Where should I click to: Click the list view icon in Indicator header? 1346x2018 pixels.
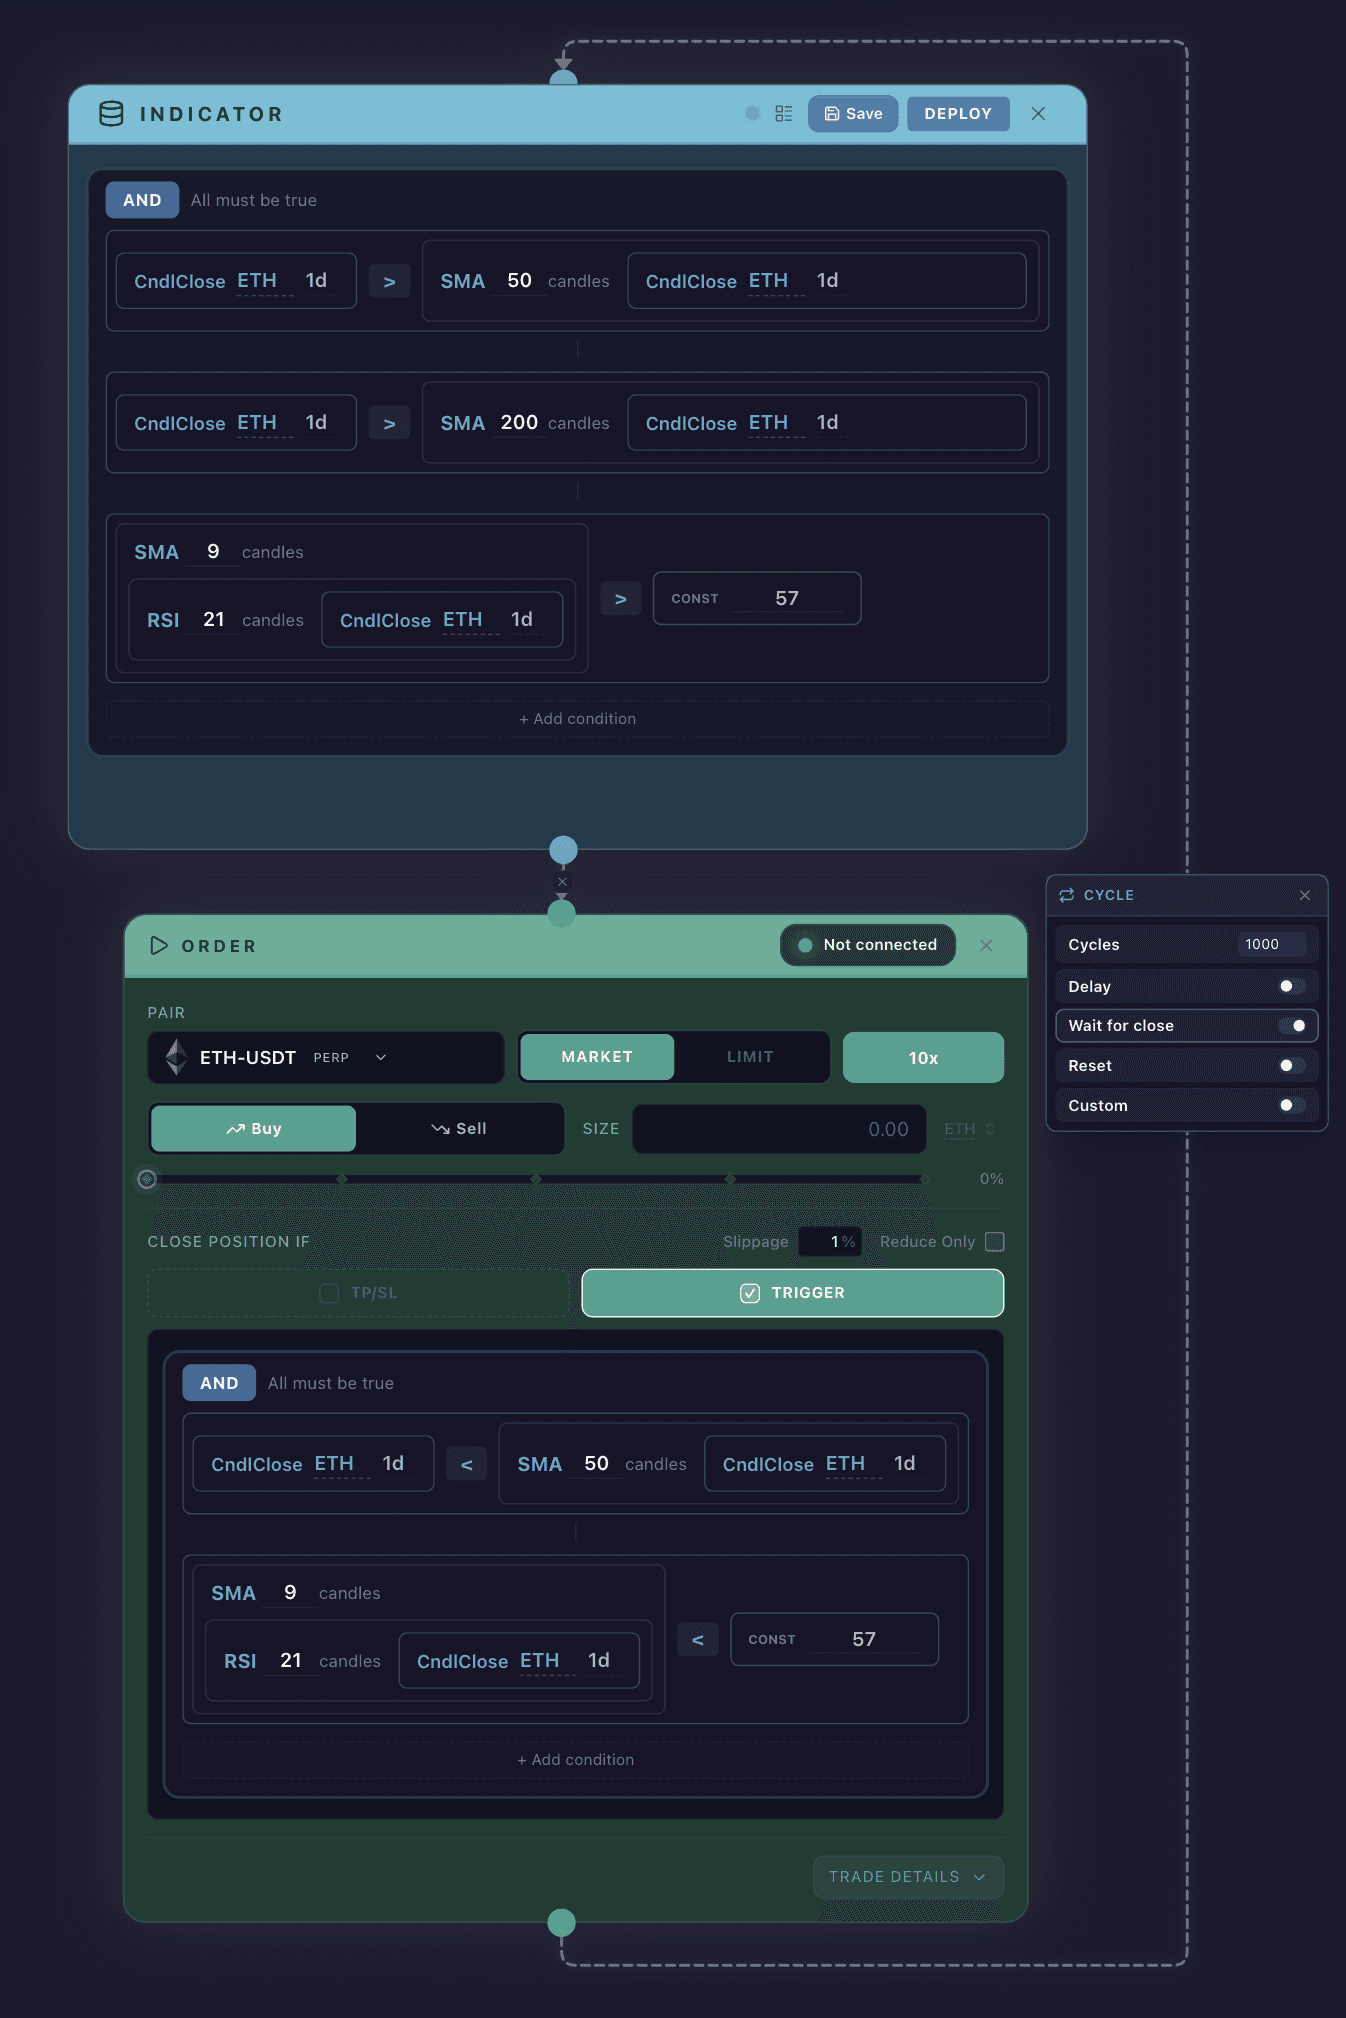click(784, 114)
